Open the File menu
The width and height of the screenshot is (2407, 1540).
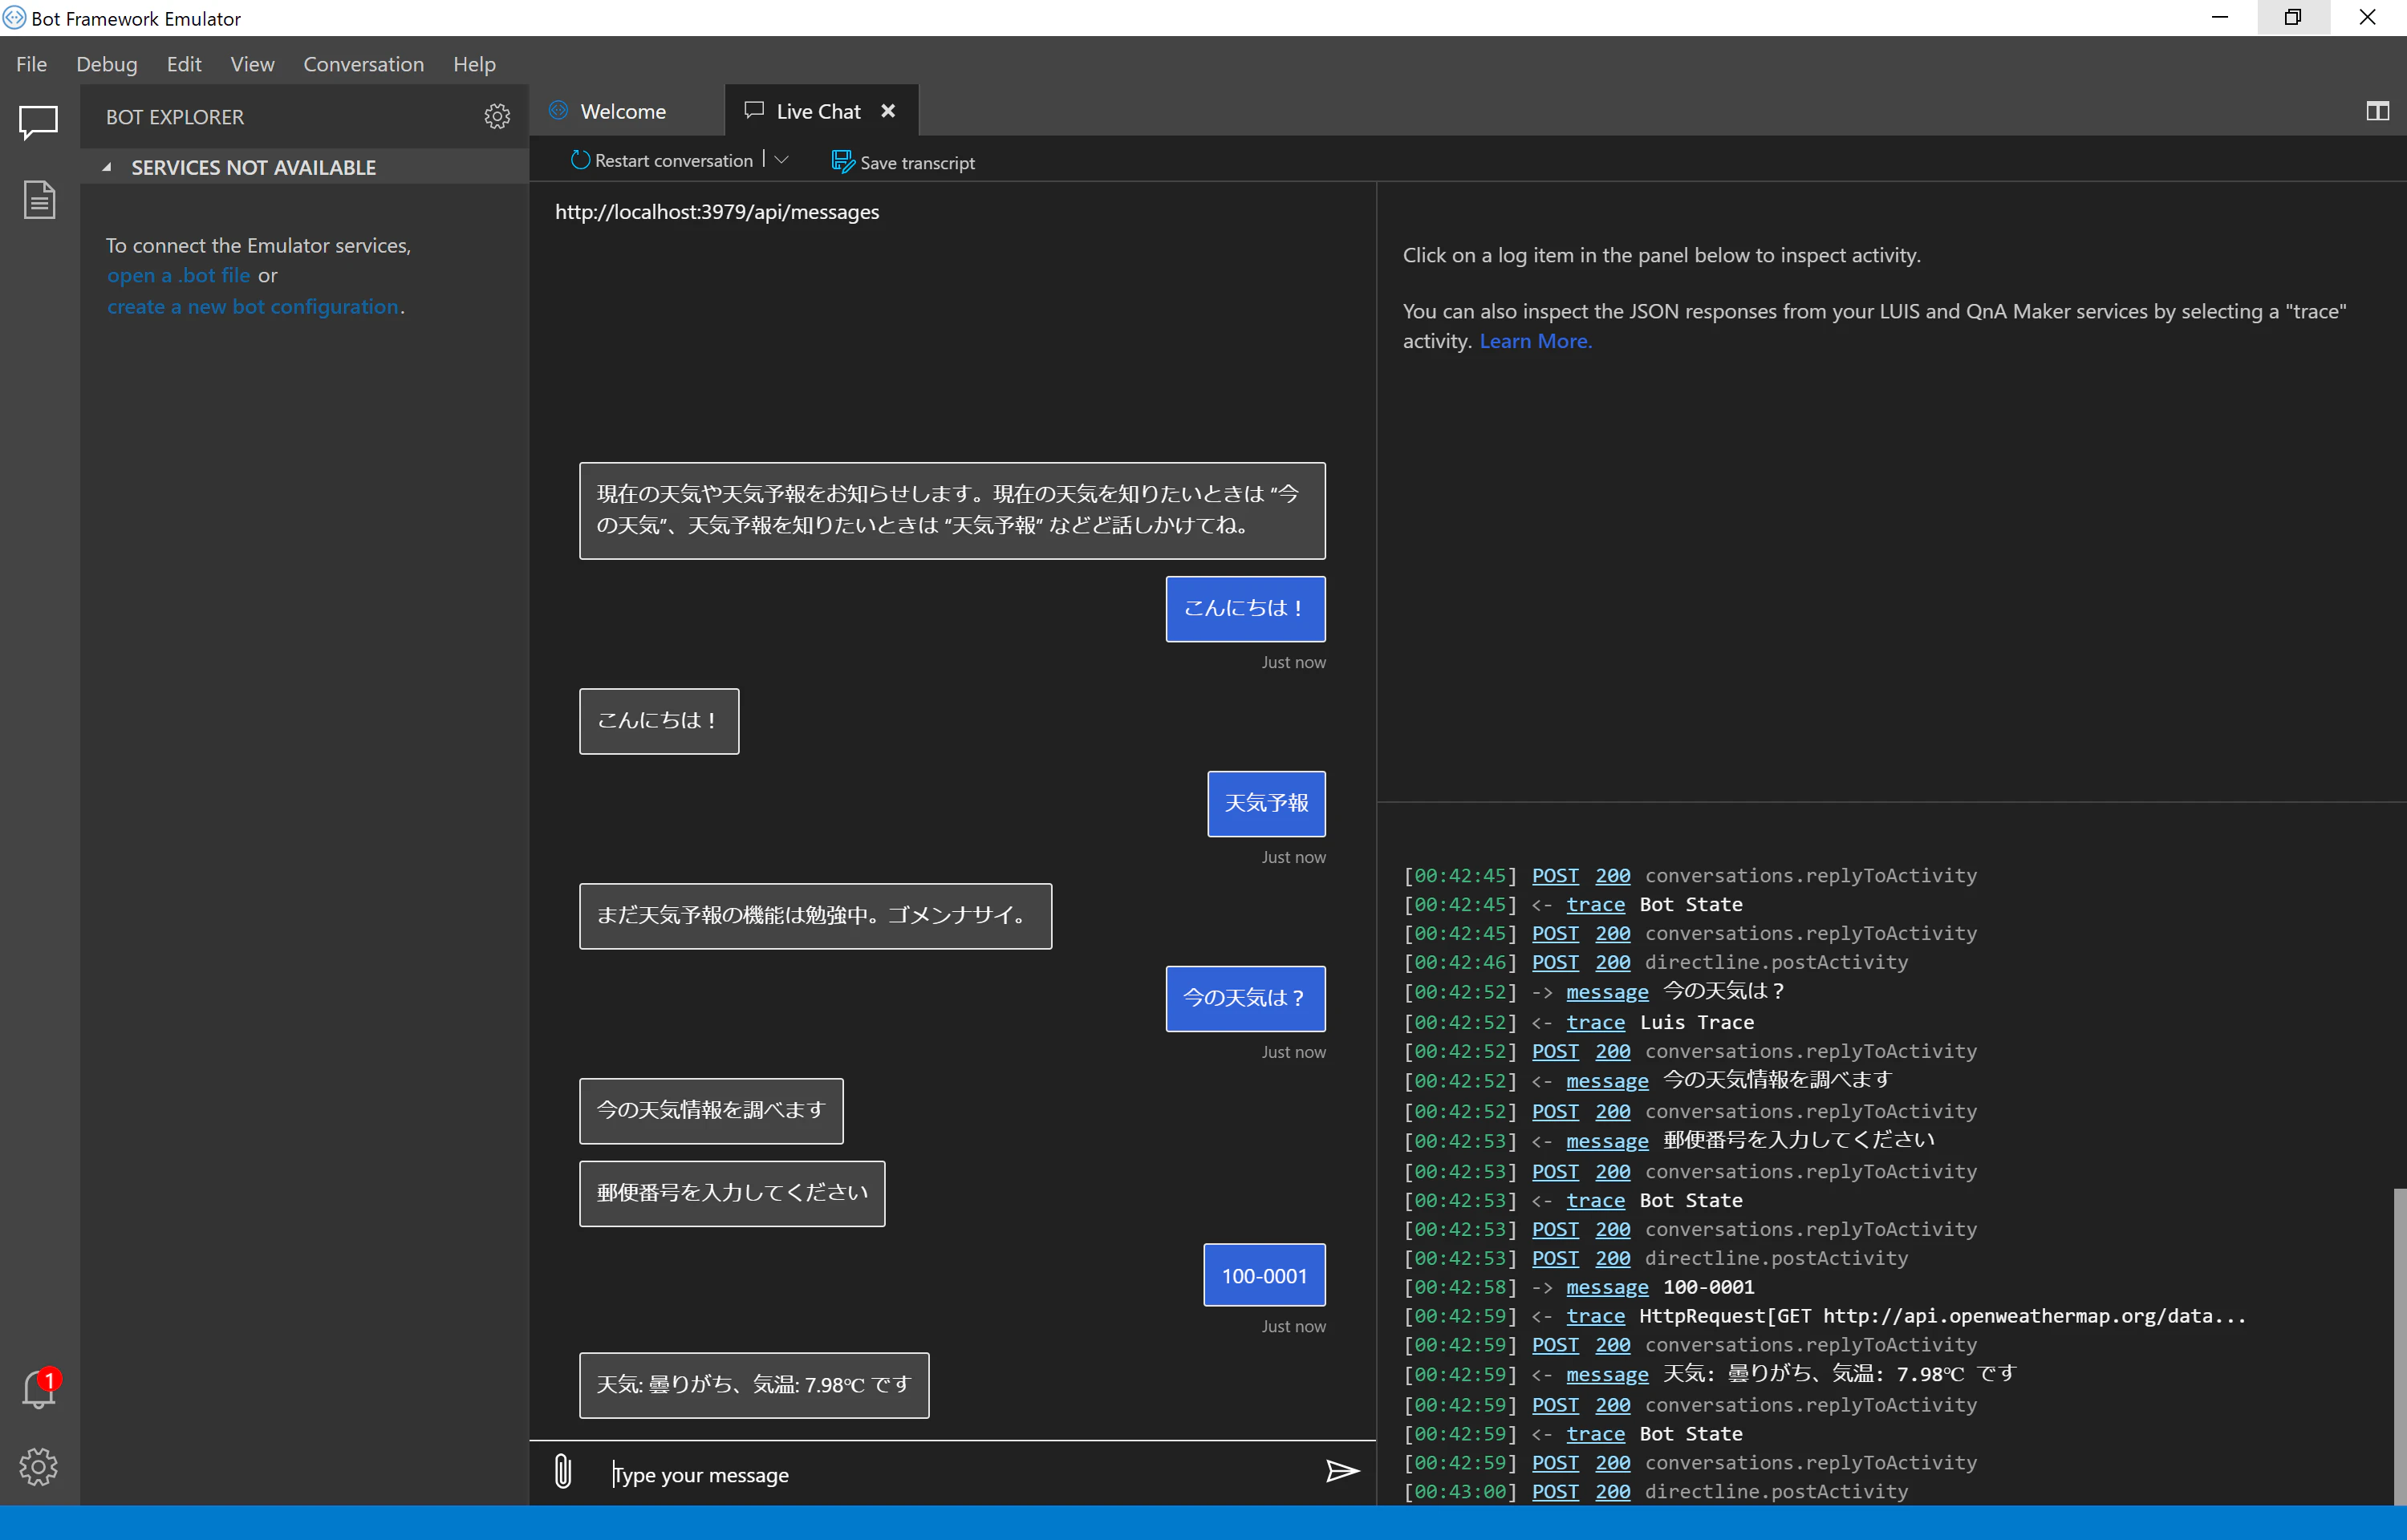pos(31,64)
